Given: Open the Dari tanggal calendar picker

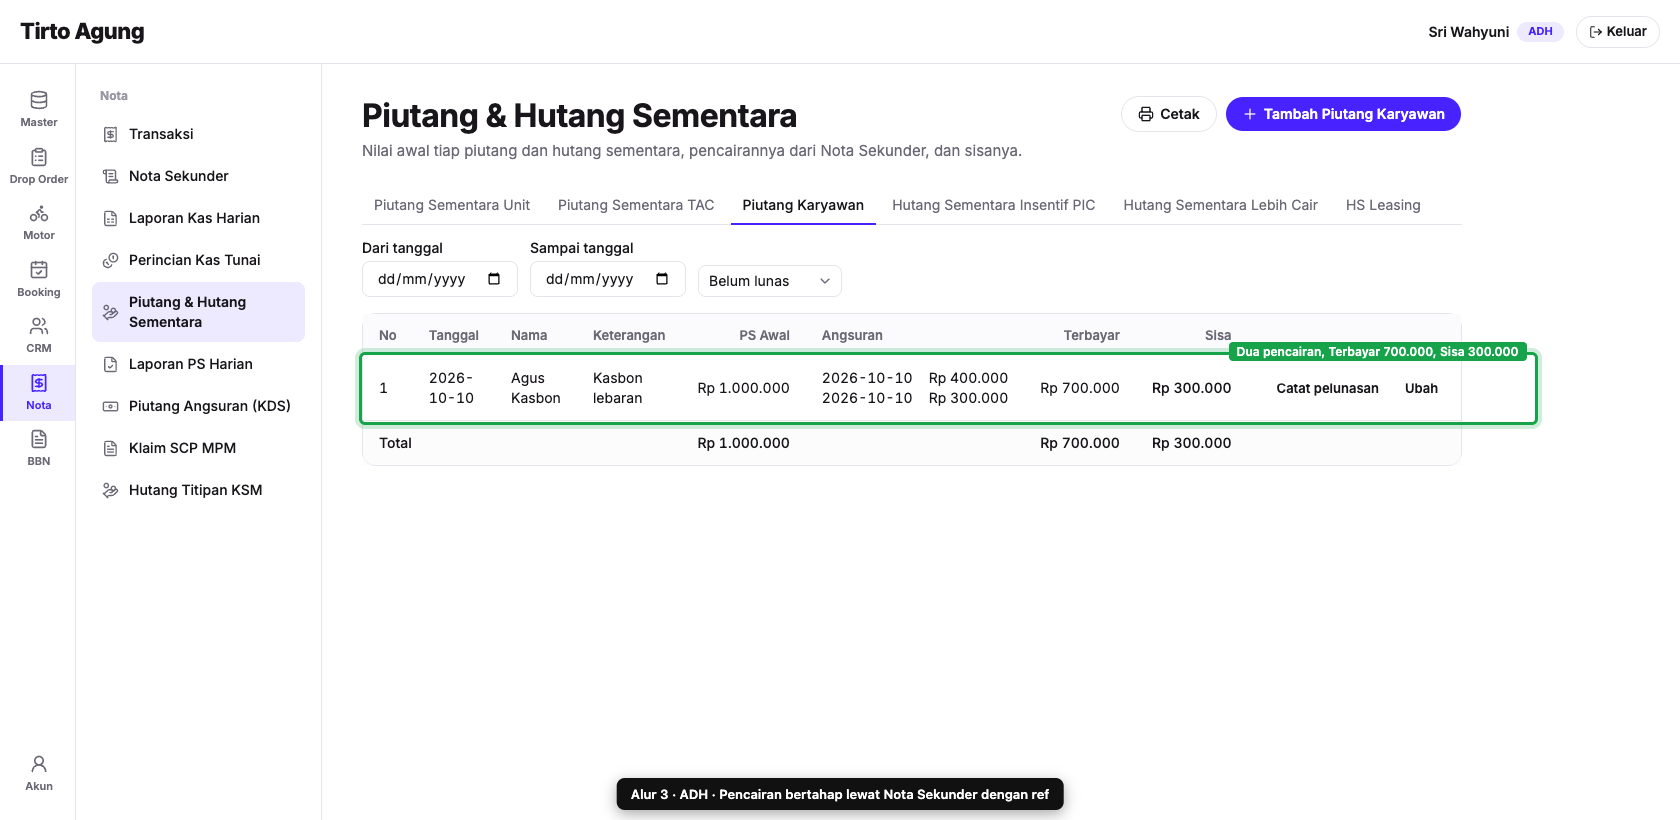Looking at the screenshot, I should (x=494, y=279).
